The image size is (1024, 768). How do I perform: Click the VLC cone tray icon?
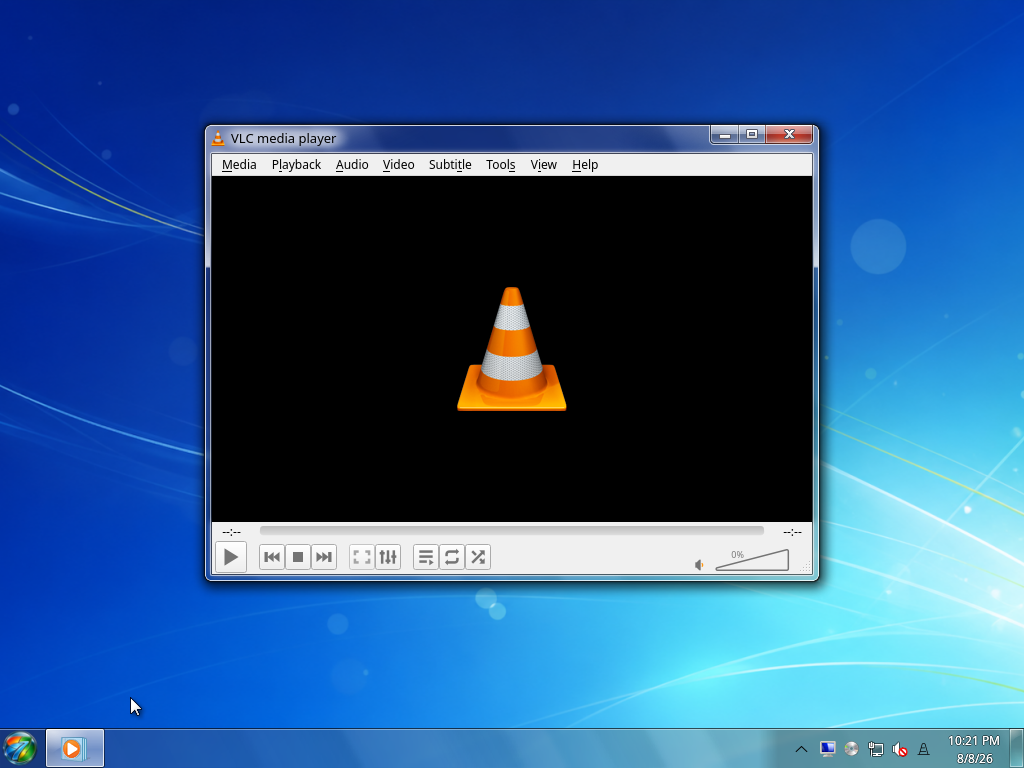point(923,749)
